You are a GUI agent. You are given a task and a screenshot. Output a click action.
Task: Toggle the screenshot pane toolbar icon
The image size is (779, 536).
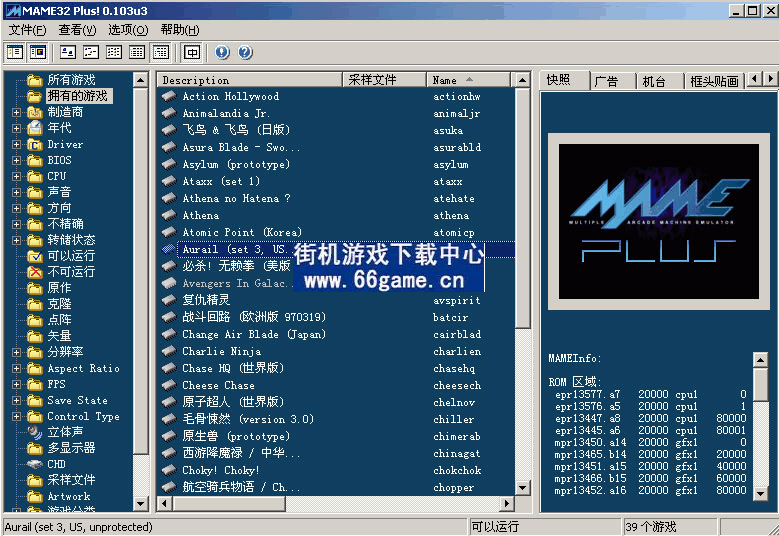pos(38,52)
